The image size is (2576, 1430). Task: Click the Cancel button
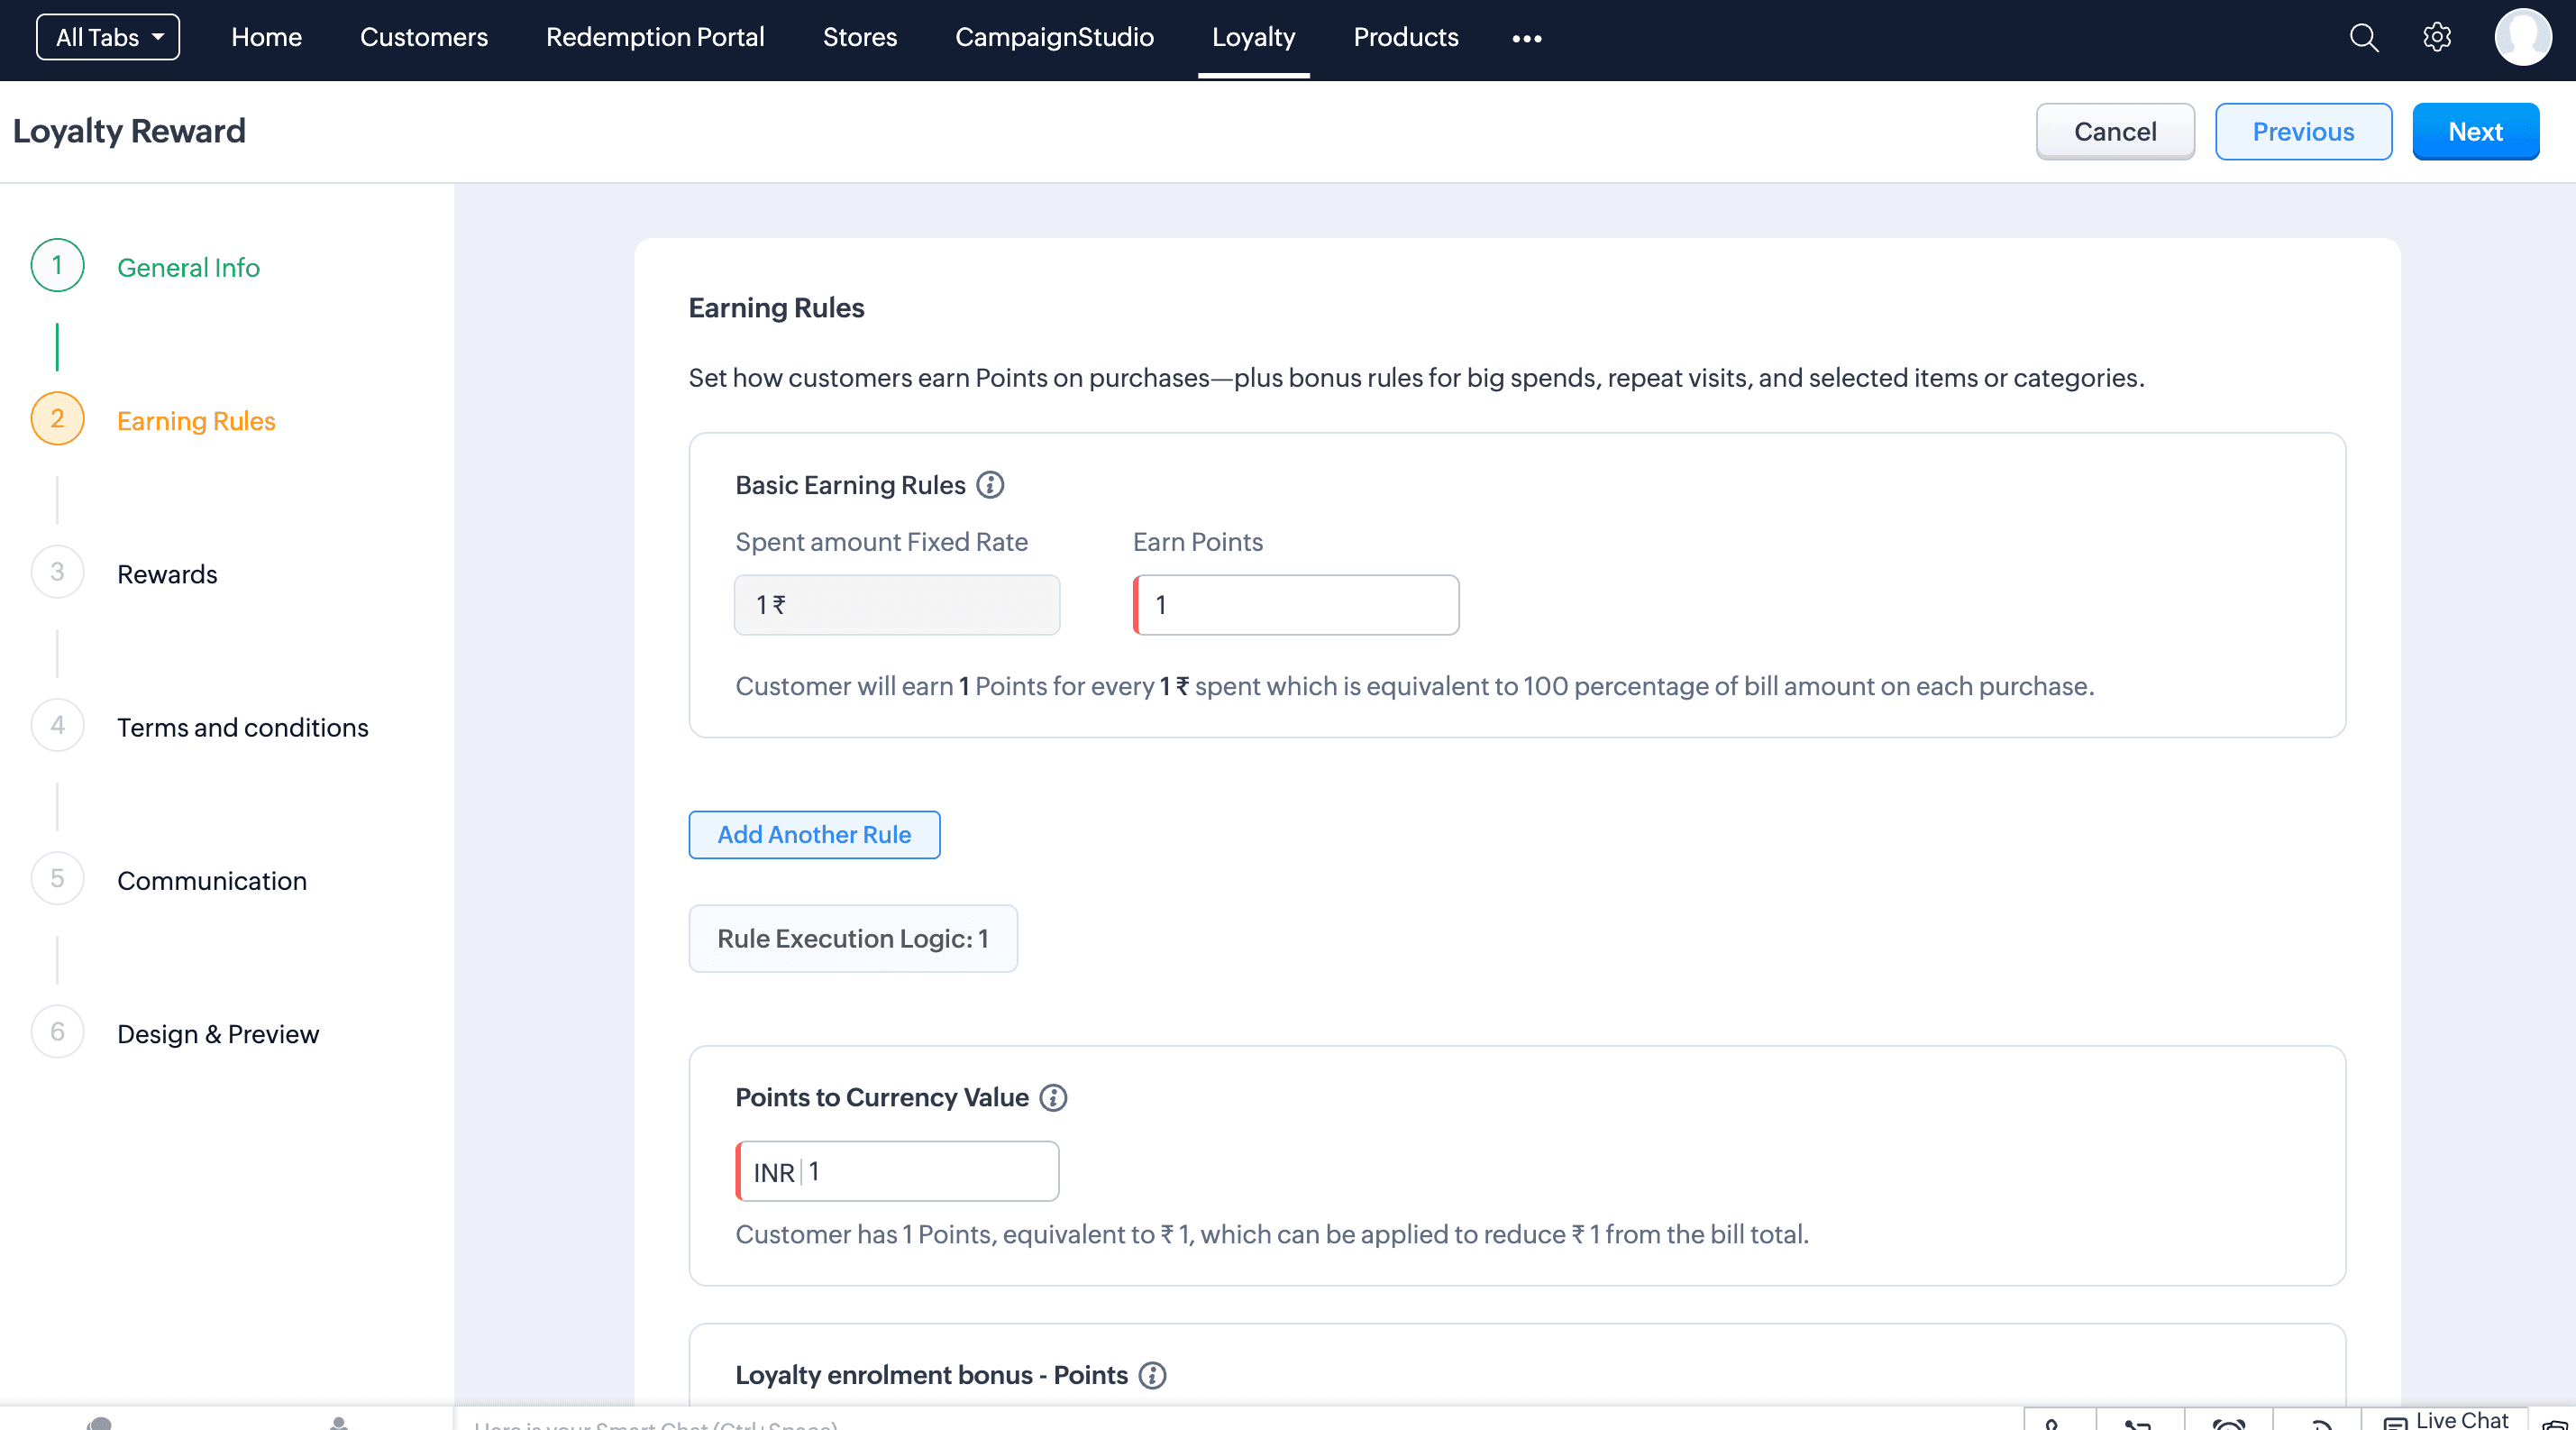click(2115, 131)
